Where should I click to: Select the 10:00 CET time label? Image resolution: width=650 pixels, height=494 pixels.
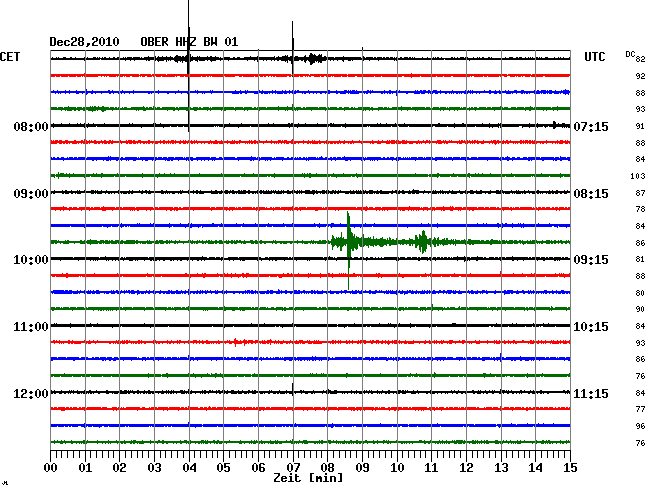(x=31, y=260)
